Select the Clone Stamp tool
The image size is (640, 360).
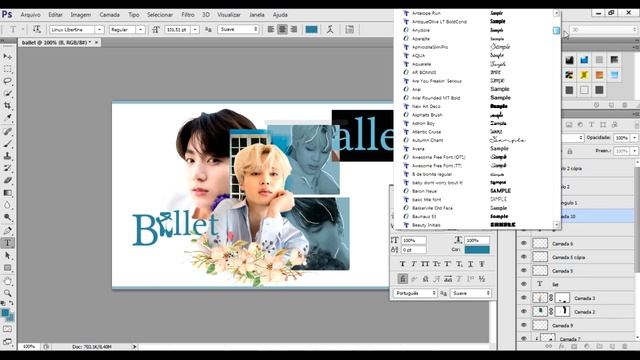tap(7, 156)
